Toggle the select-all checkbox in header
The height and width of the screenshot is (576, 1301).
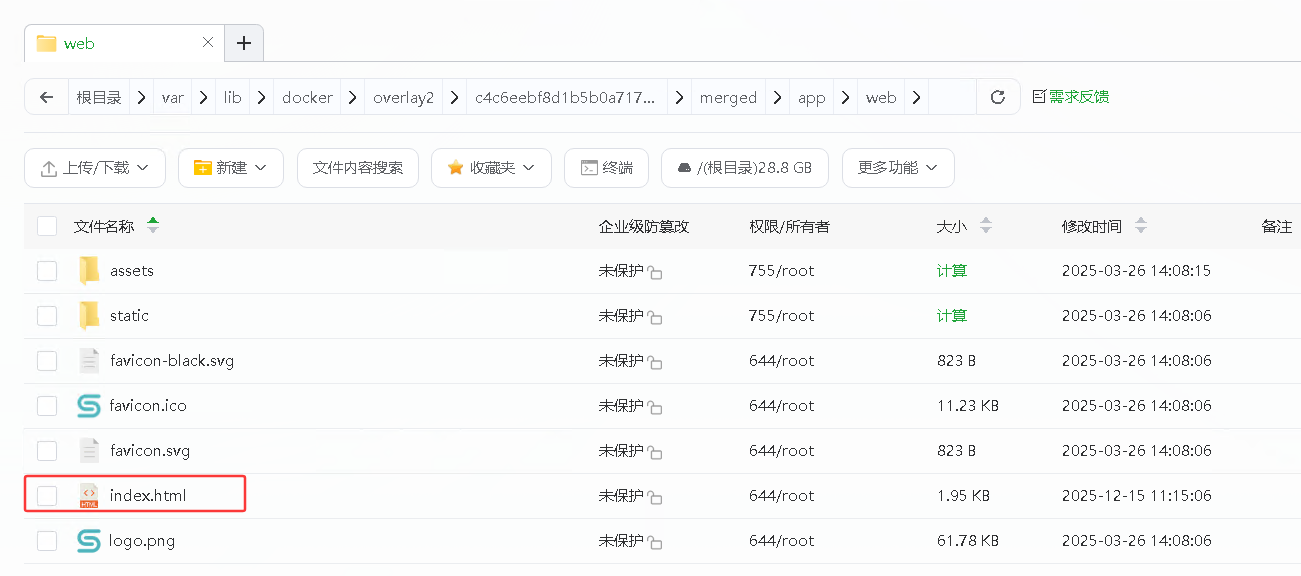point(47,226)
